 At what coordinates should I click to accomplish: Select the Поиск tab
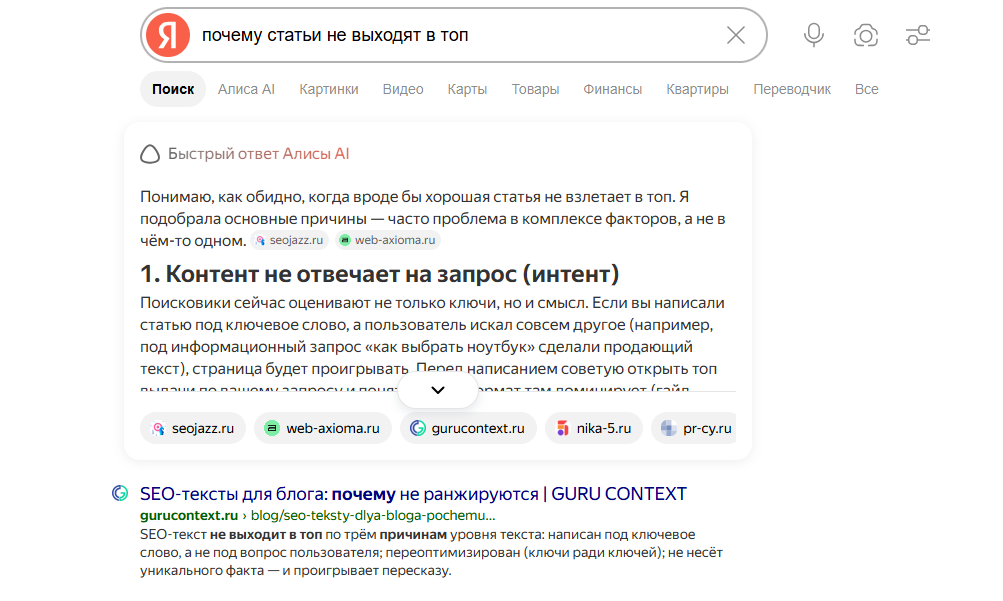click(173, 89)
